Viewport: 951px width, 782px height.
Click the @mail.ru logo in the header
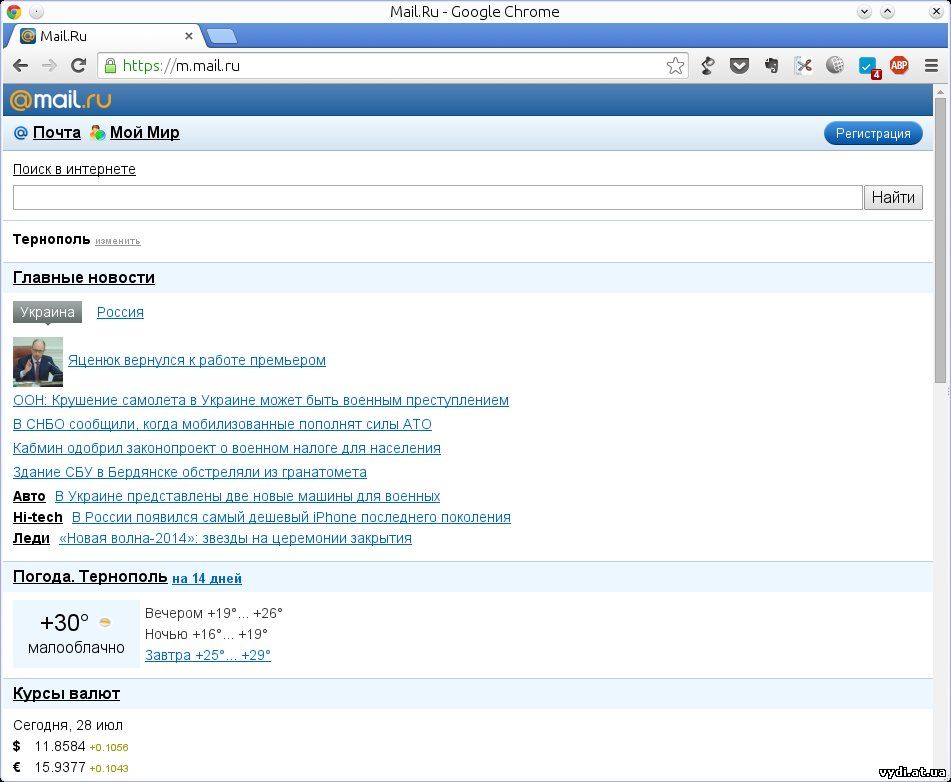pyautogui.click(x=61, y=99)
